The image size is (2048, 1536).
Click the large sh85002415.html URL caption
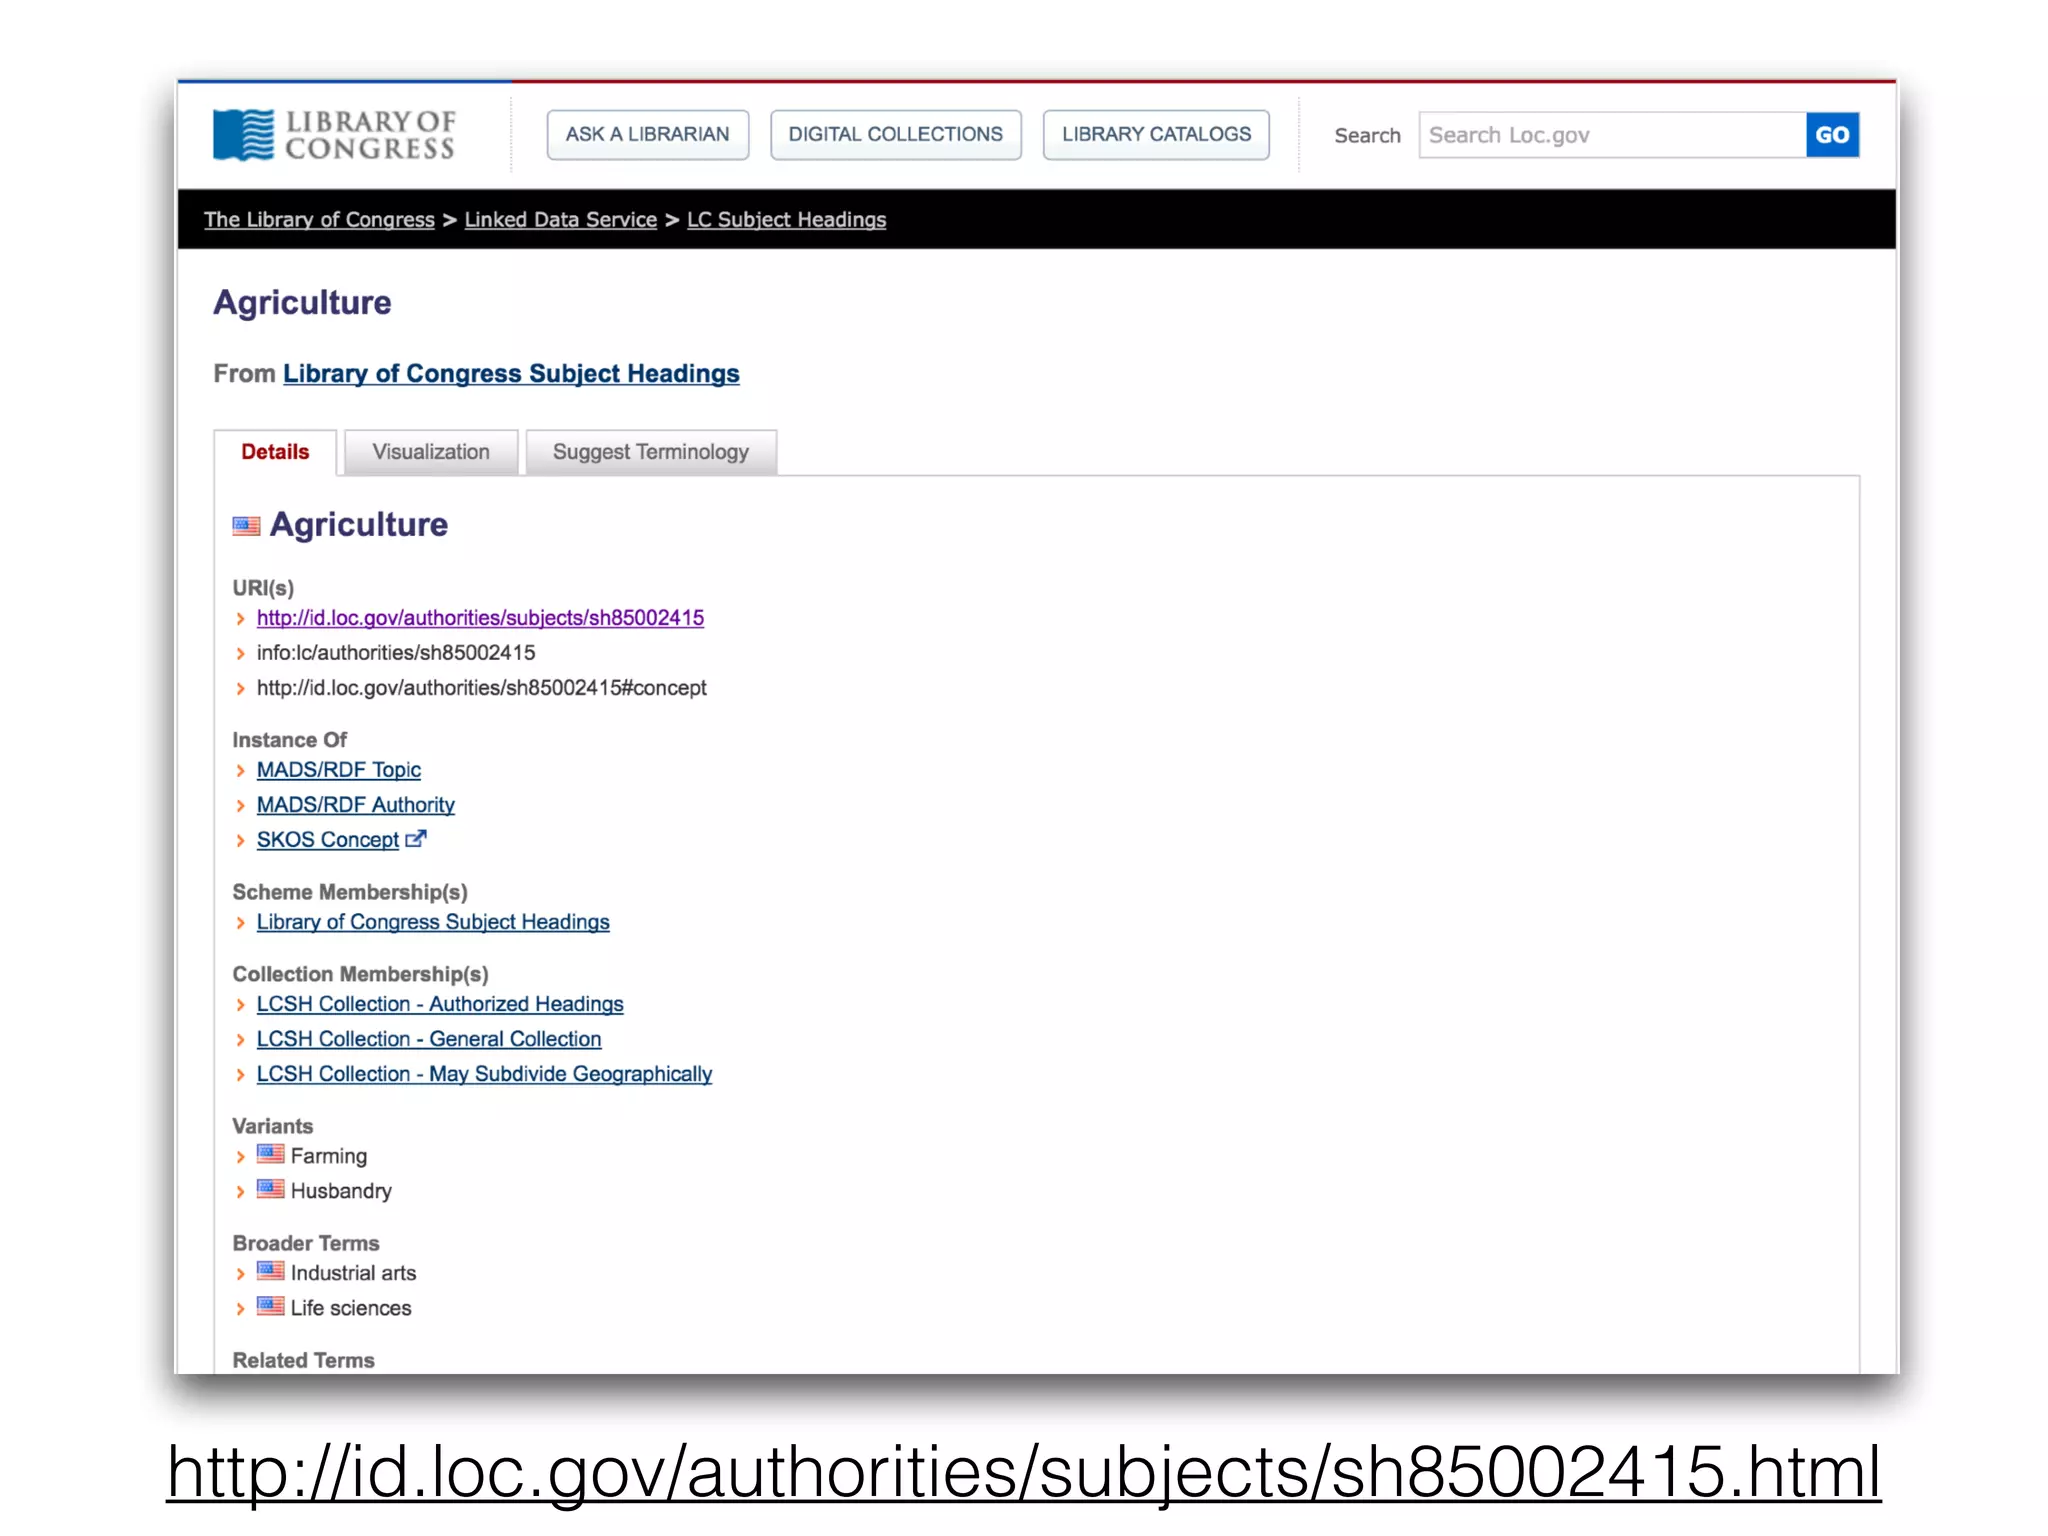pyautogui.click(x=1024, y=1473)
